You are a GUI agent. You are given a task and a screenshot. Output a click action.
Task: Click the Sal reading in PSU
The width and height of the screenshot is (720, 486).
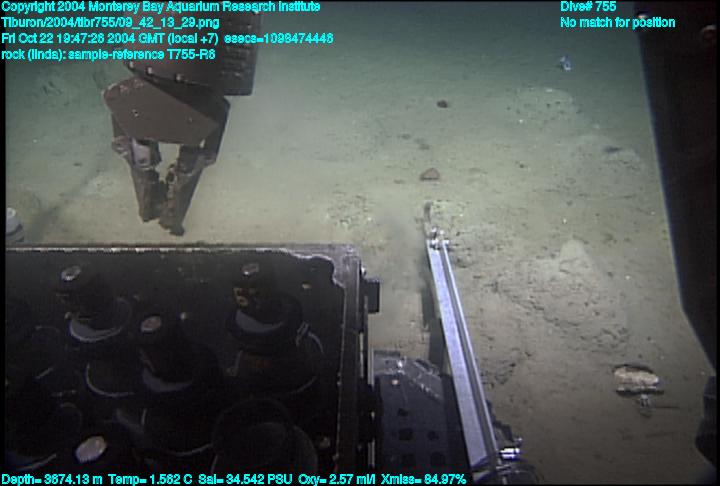click(x=245, y=480)
